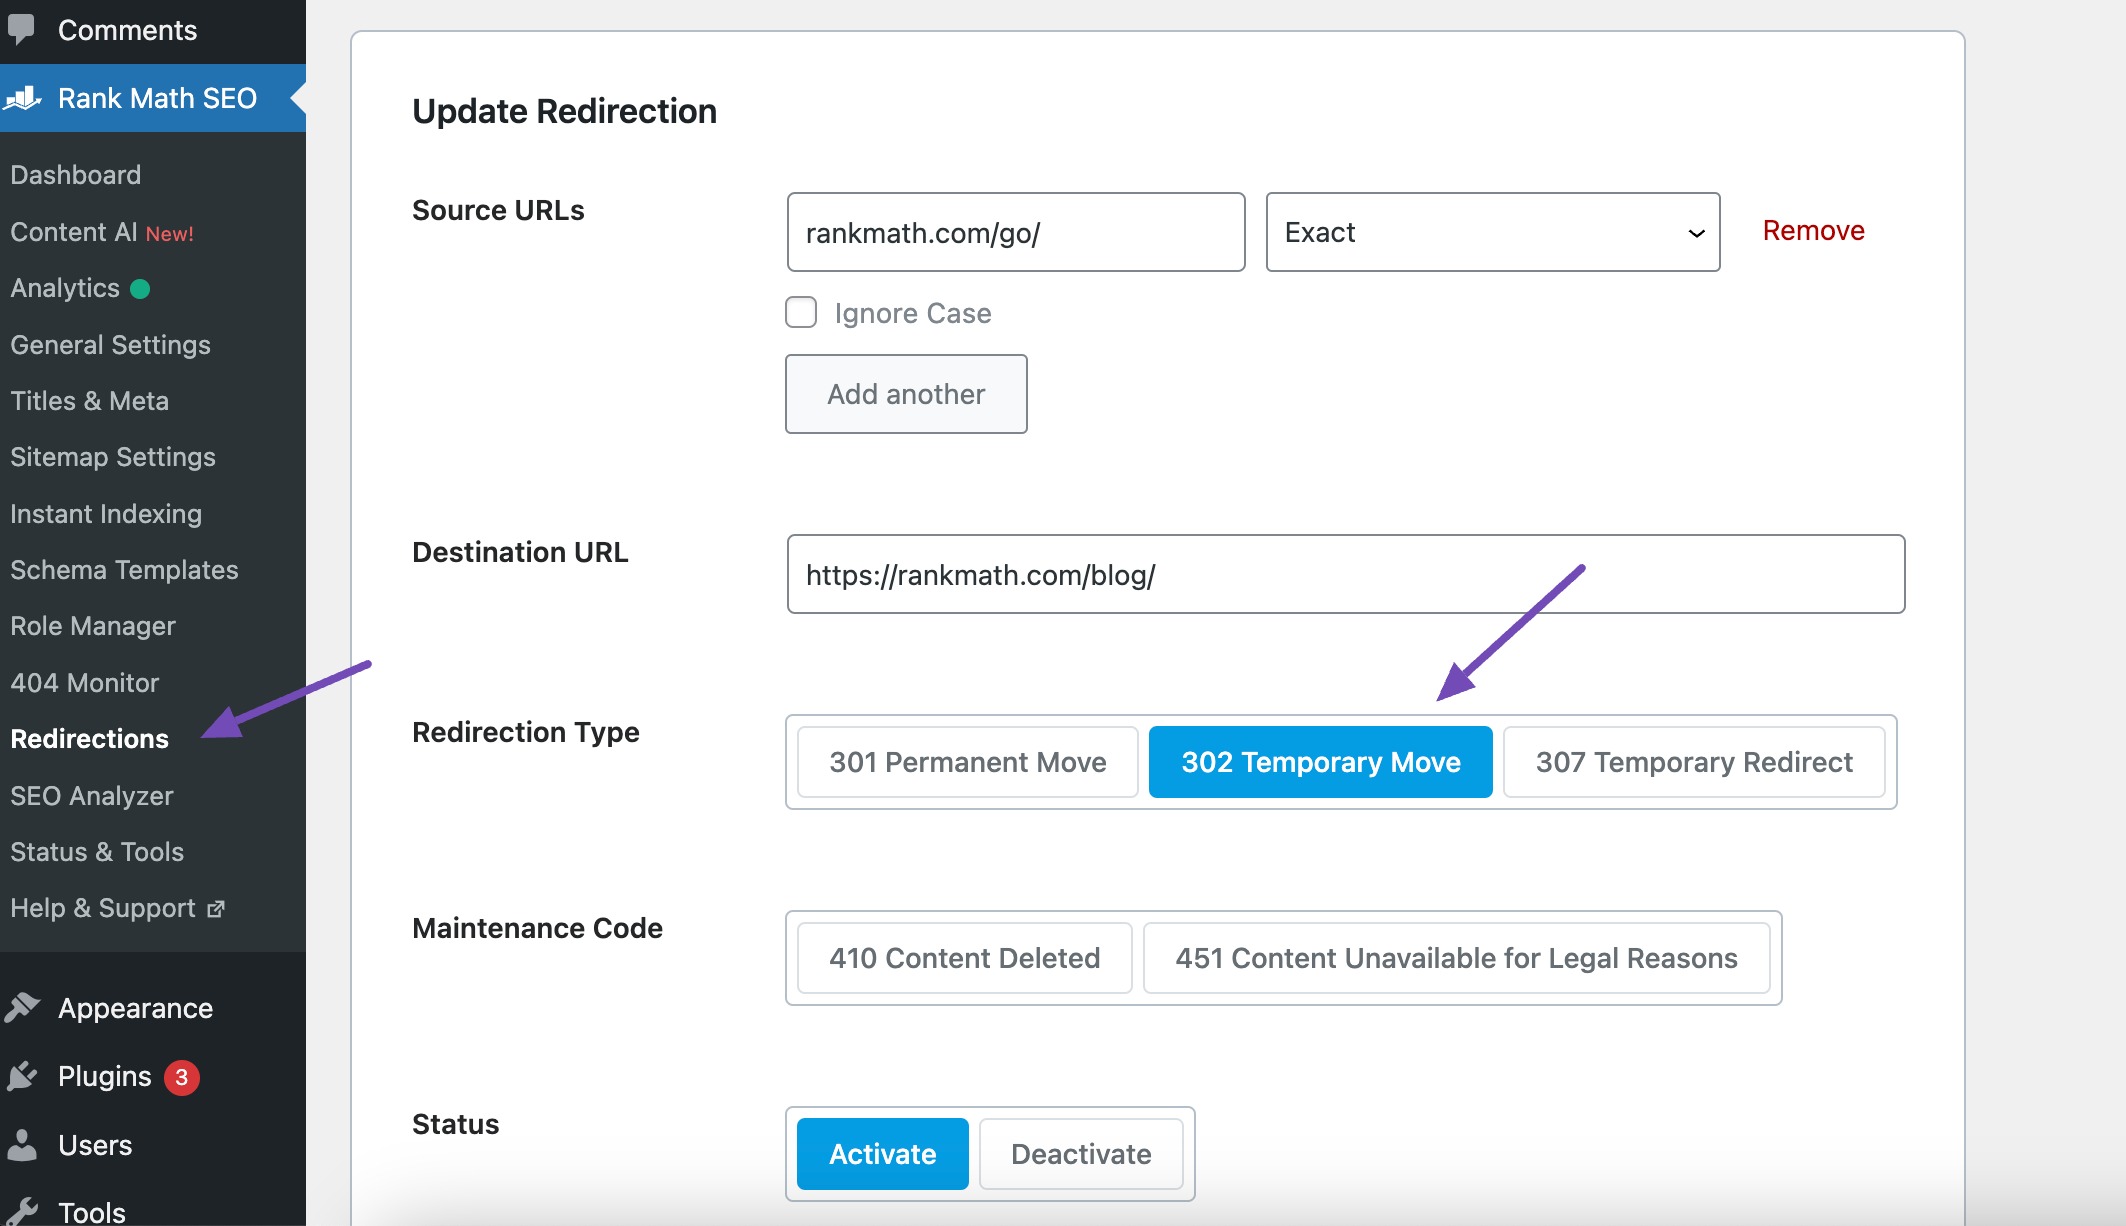
Task: Click the Users person icon
Action: (21, 1144)
